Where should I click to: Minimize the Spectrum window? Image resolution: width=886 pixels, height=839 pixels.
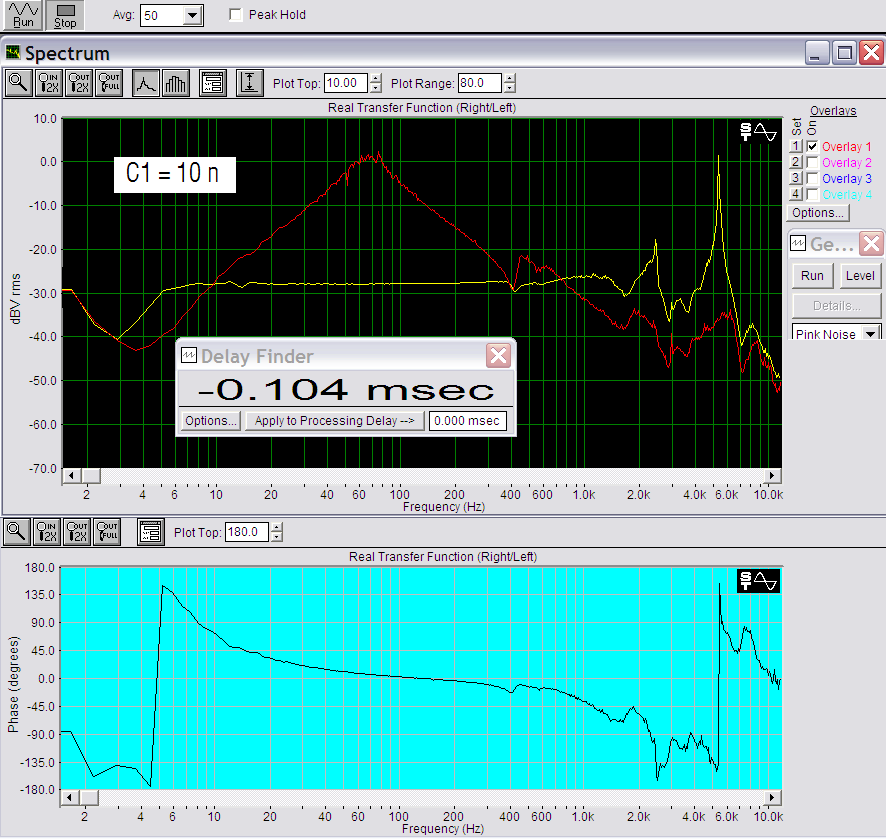[817, 53]
